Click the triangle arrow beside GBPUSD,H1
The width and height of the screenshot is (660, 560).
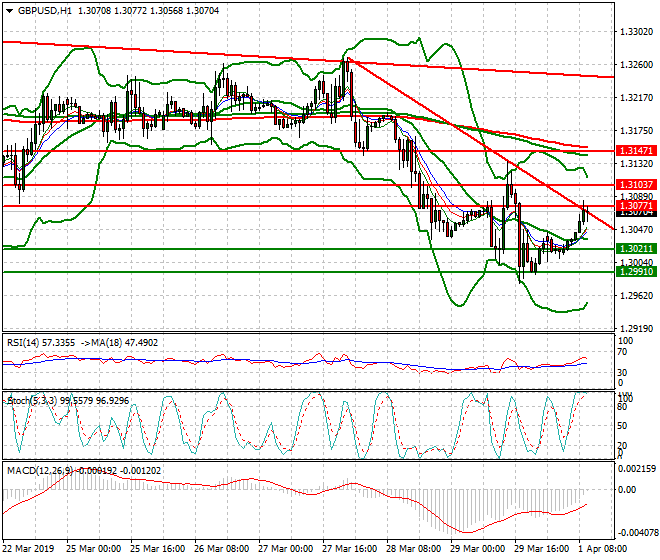coord(10,11)
